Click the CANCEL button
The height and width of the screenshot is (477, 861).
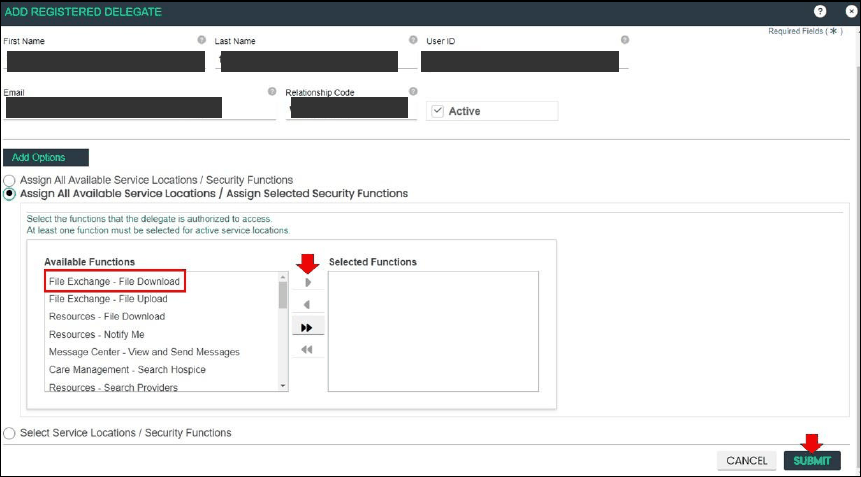pos(747,461)
